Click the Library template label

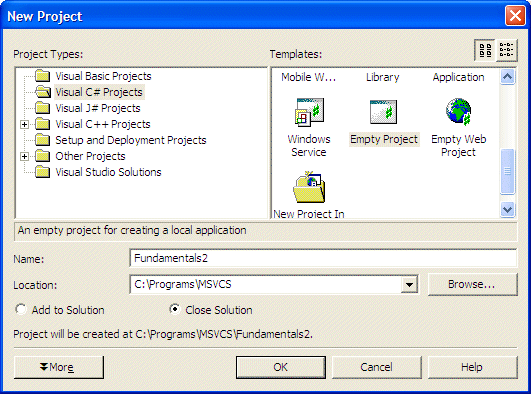pos(383,77)
